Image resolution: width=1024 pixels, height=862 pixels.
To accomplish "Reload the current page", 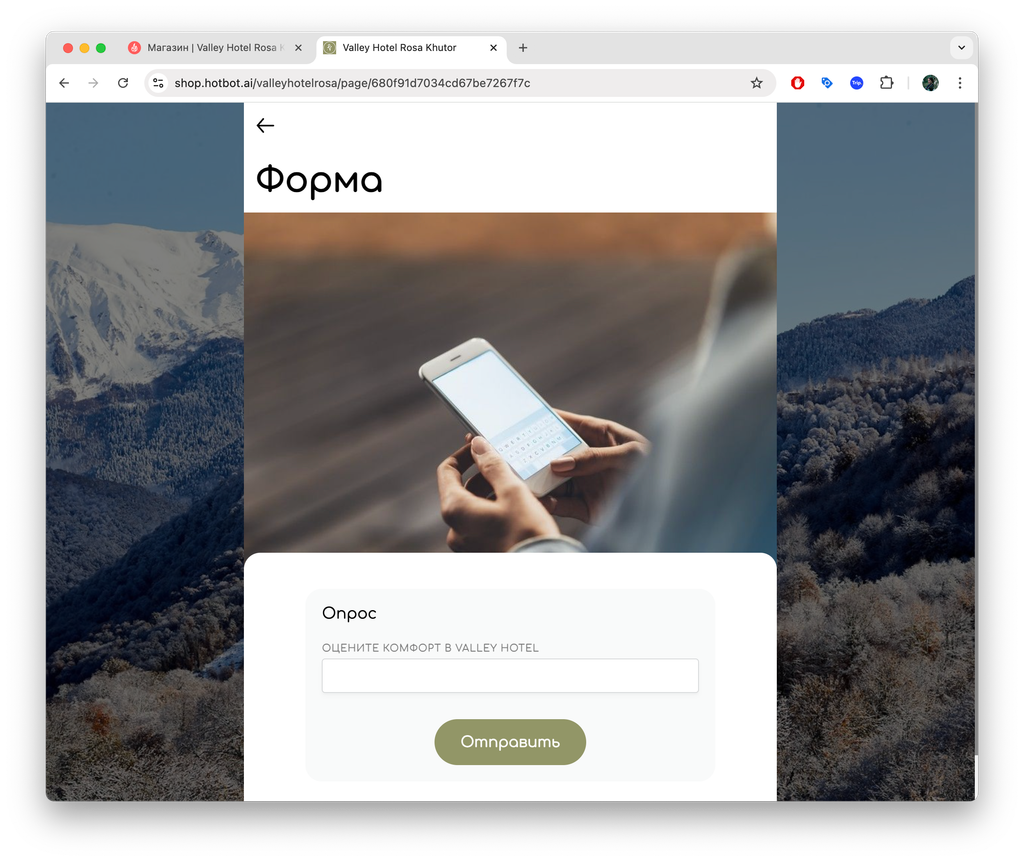I will [x=123, y=83].
